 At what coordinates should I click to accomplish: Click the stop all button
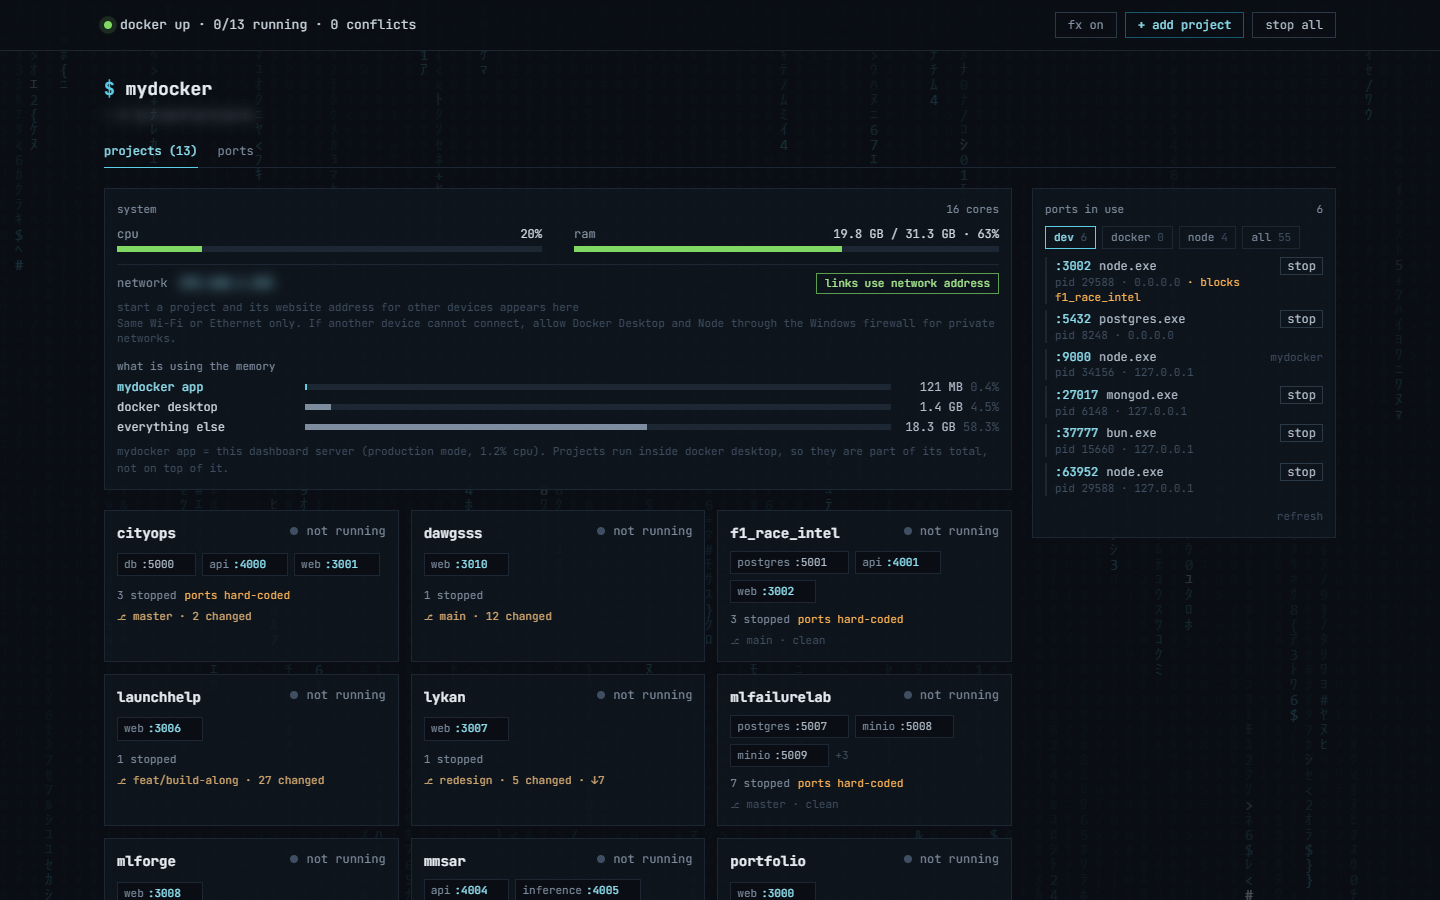(1294, 25)
